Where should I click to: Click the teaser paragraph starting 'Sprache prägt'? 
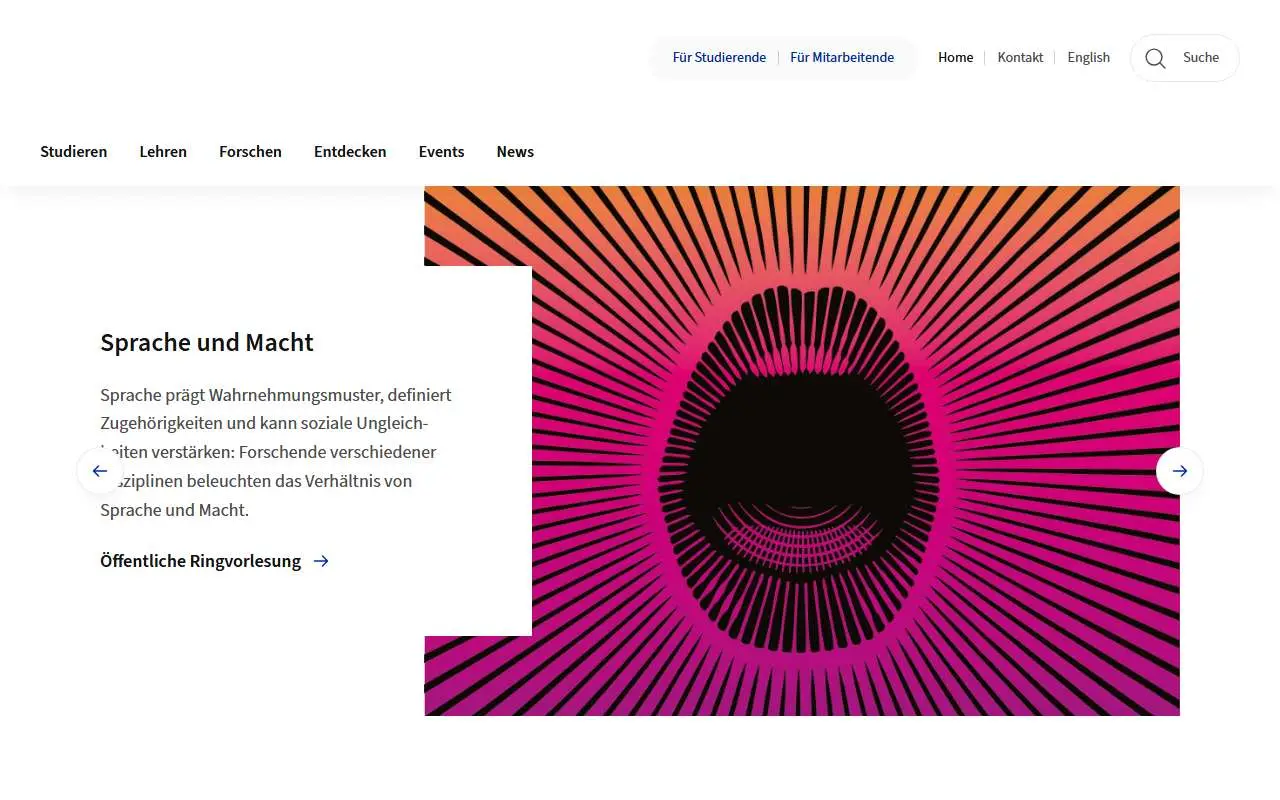click(x=276, y=452)
